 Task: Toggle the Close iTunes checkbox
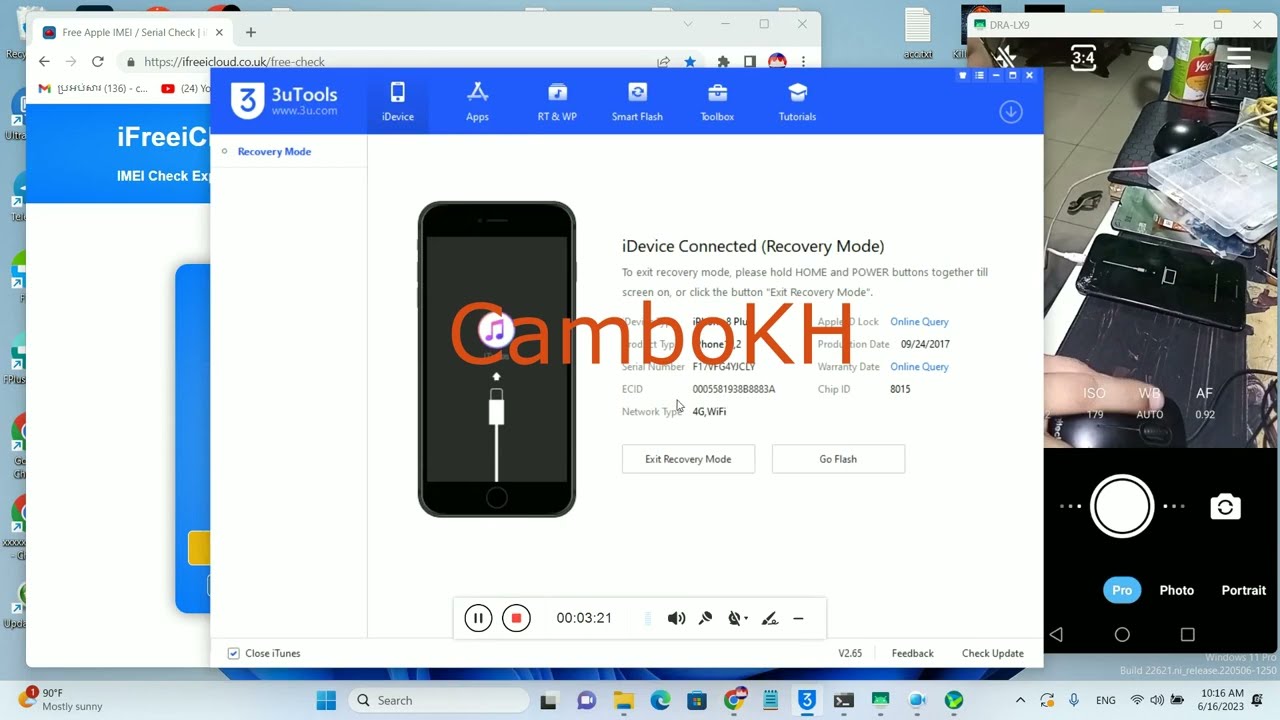pyautogui.click(x=234, y=653)
